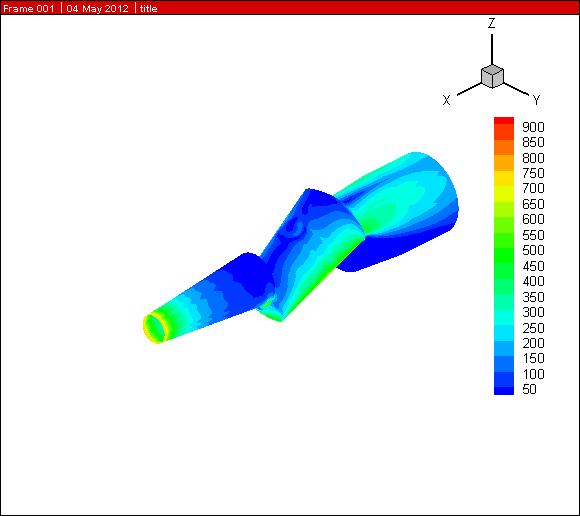Click the 3D orientation axis cube
This screenshot has width=580, height=516.
coord(492,76)
